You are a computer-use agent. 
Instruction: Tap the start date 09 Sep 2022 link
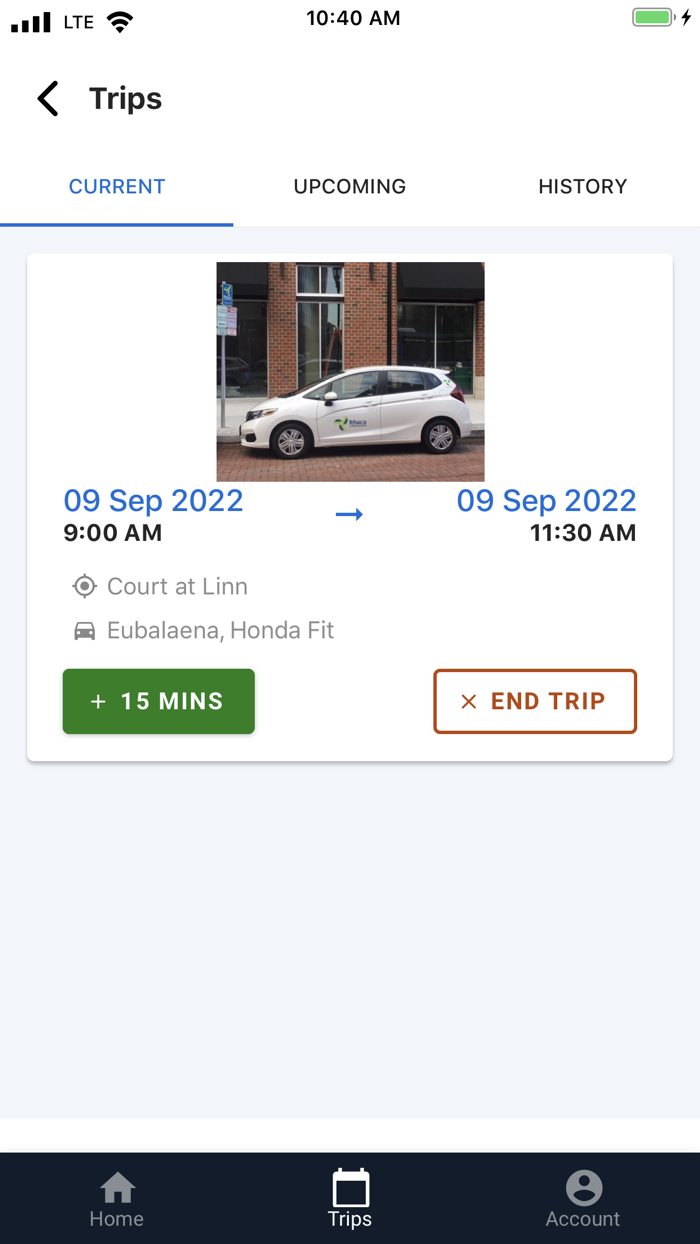pos(153,500)
